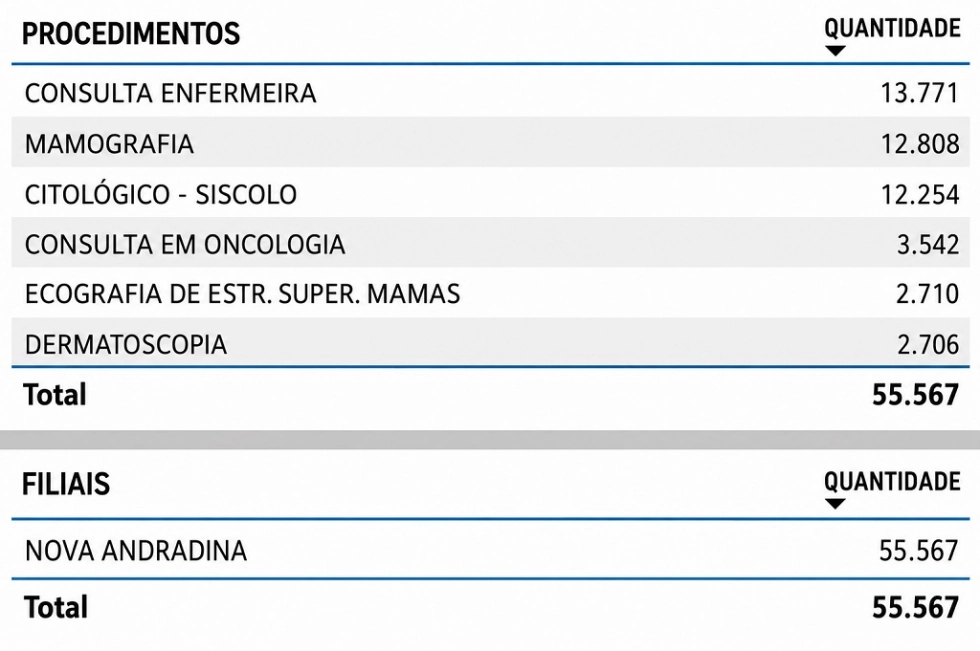Click the PROCEDIMENTOS column header

[131, 34]
